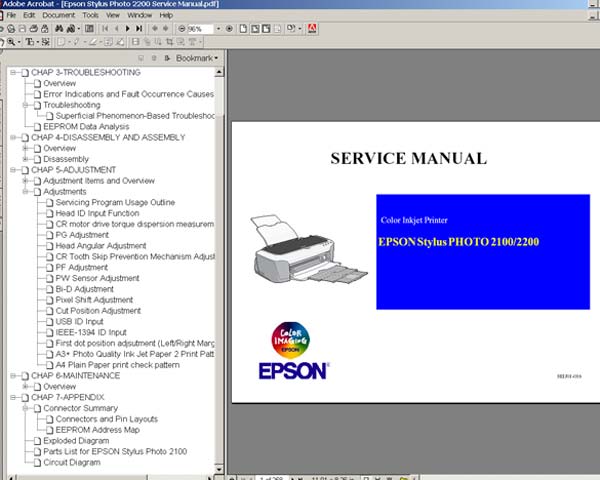Open PG Adjustment bookmark

click(82, 235)
